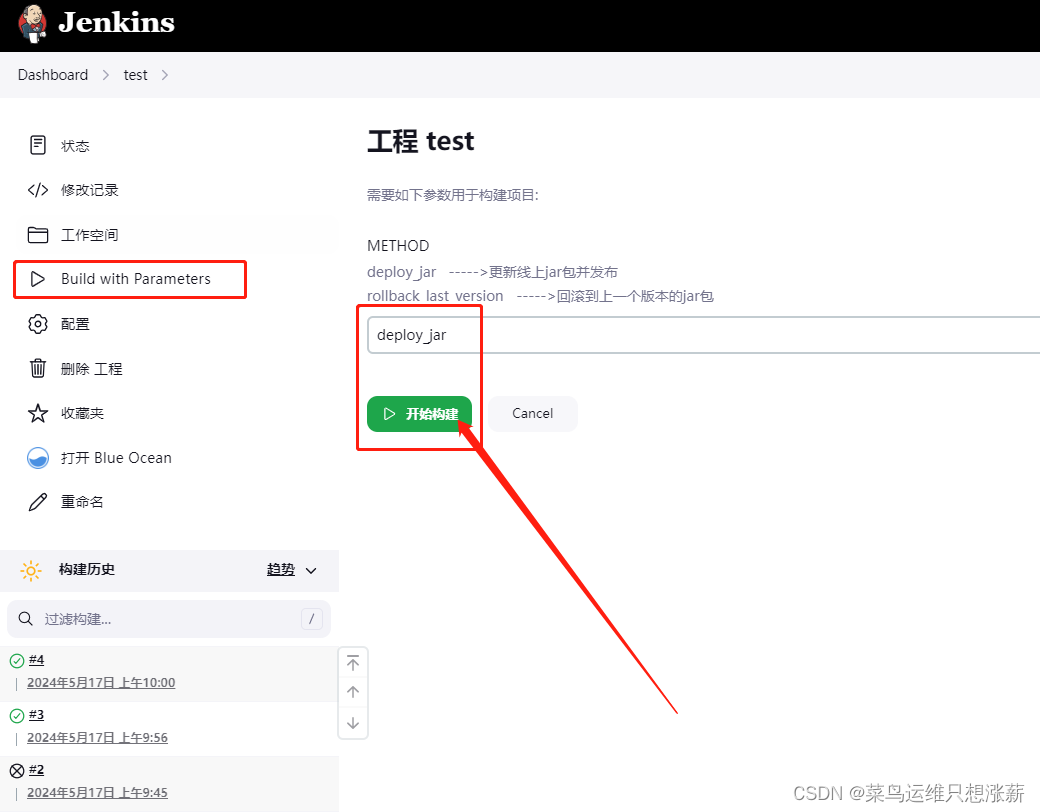
Task: Click the sun build status icon
Action: click(x=31, y=571)
